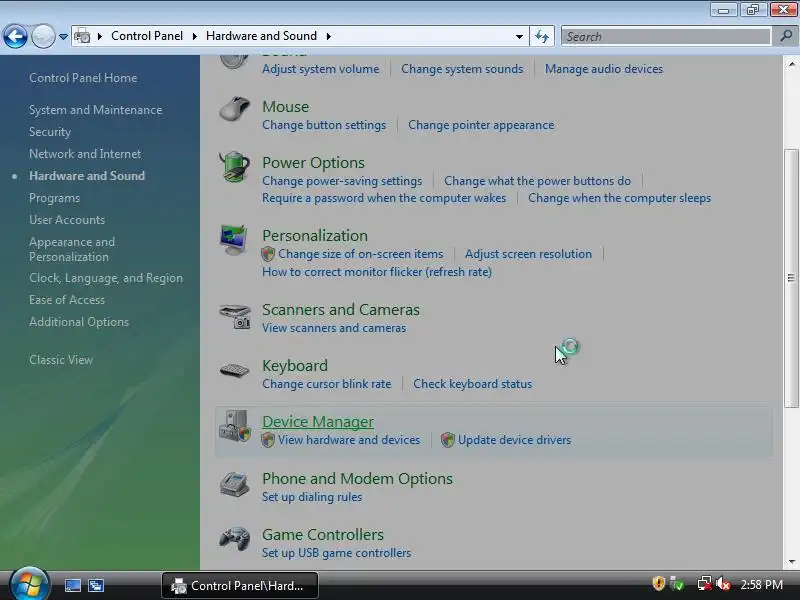Open Change power-saving settings
Image resolution: width=800 pixels, height=600 pixels.
[342, 181]
